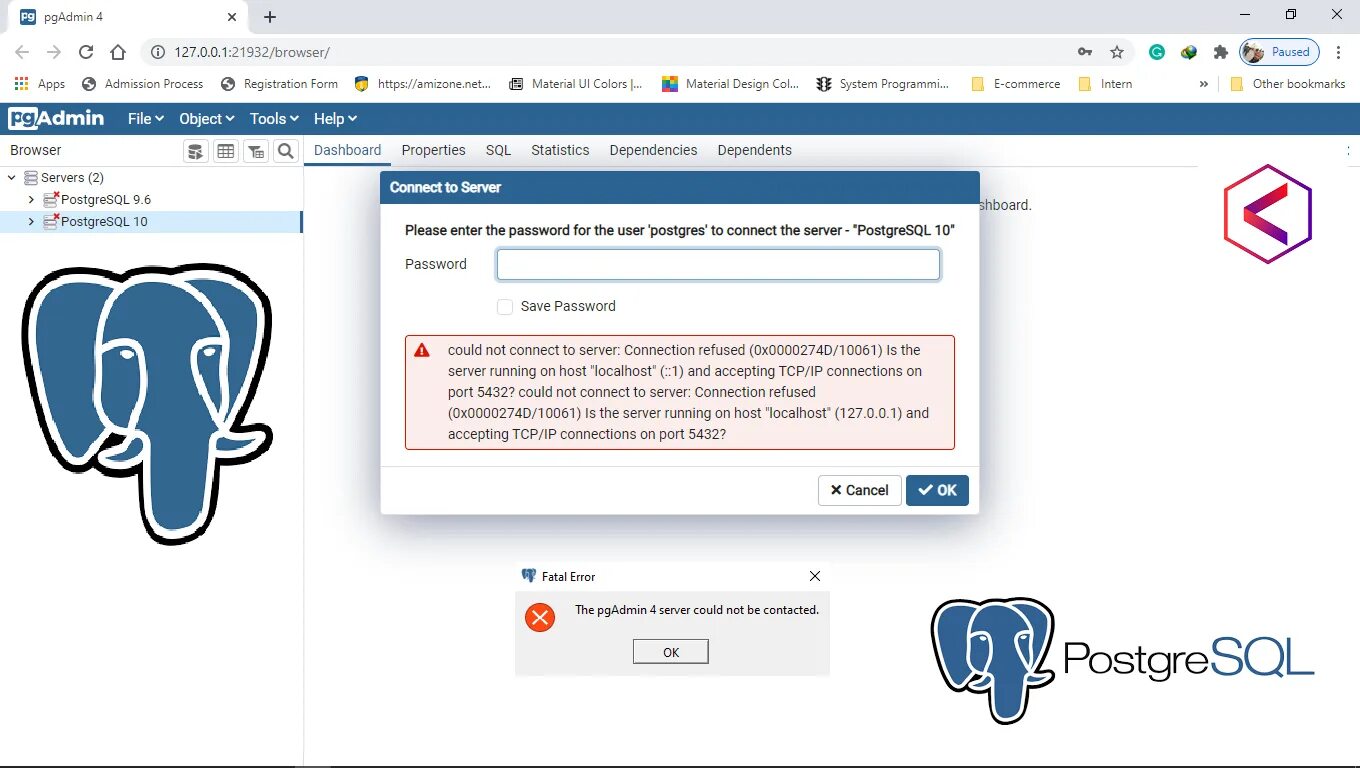Screen dimensions: 1360x768
Task: Collapse the Servers (2) tree node
Action: (12, 177)
